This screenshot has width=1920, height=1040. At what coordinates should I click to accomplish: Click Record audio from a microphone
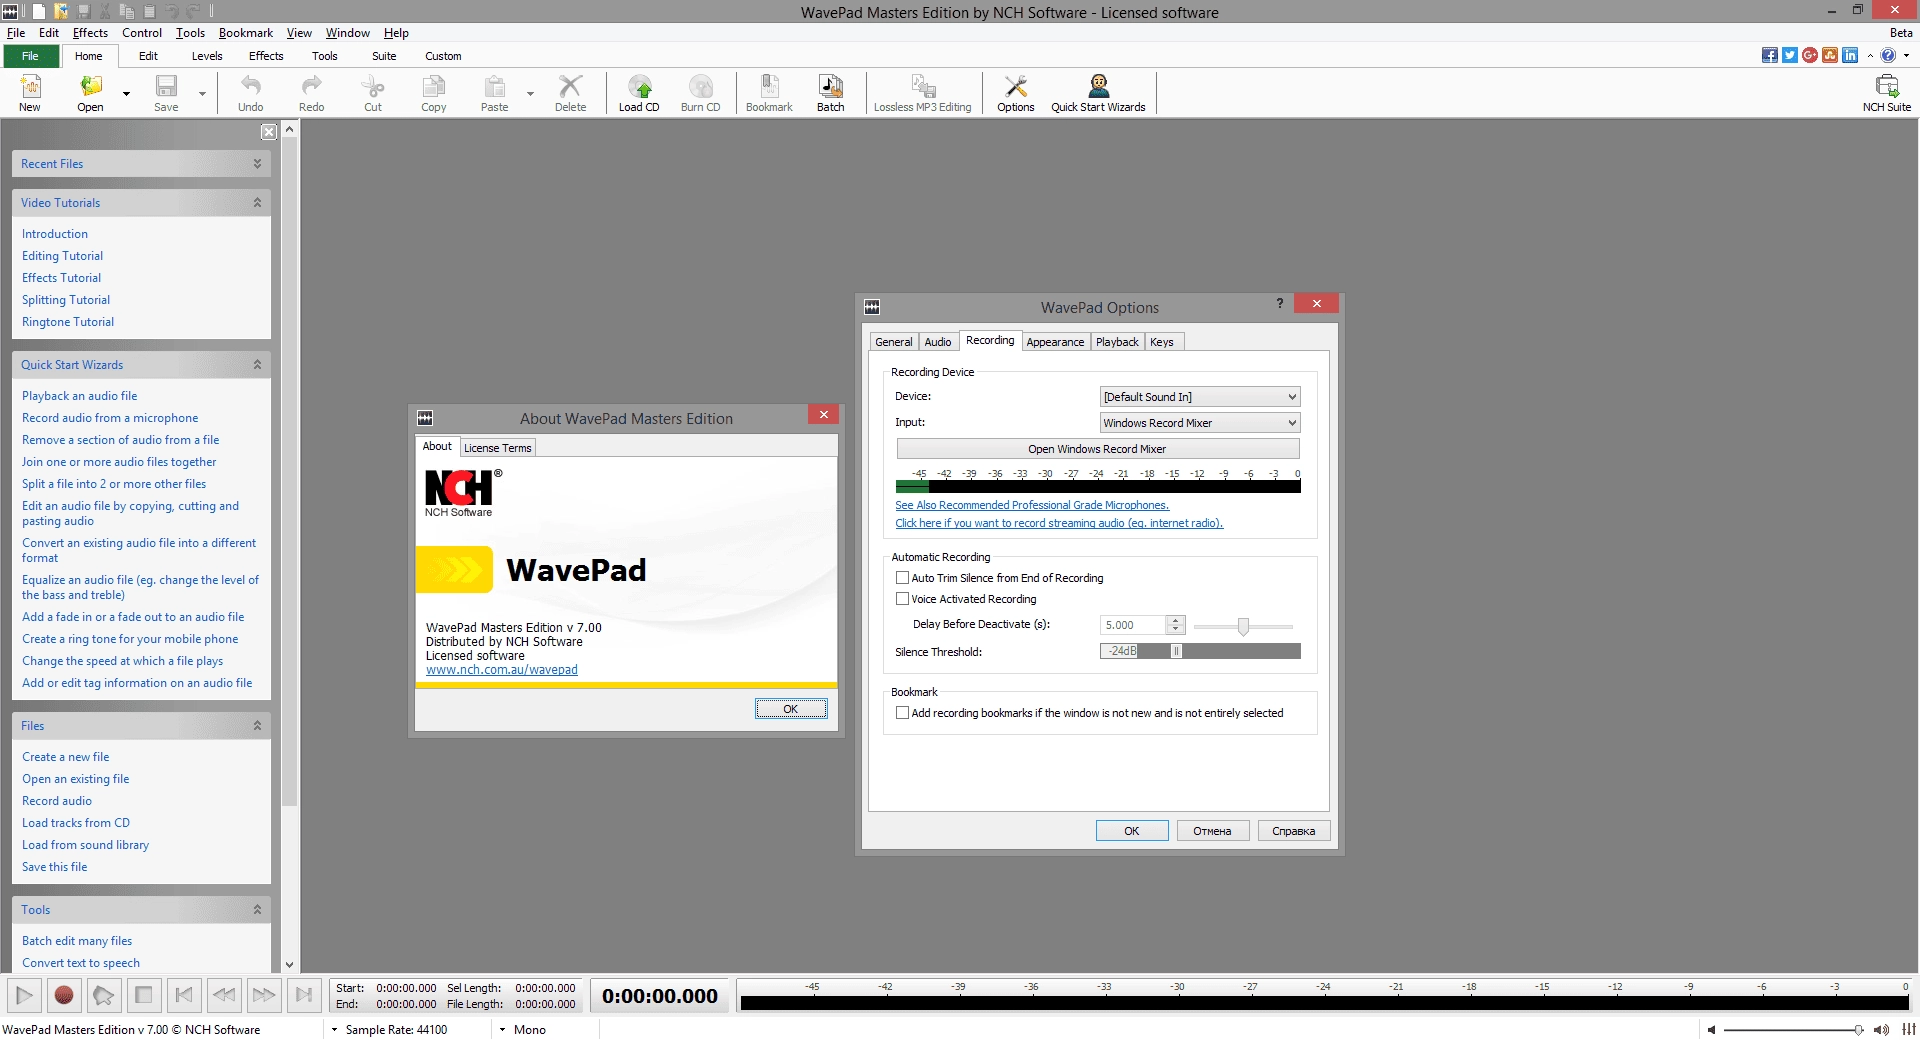(x=110, y=418)
